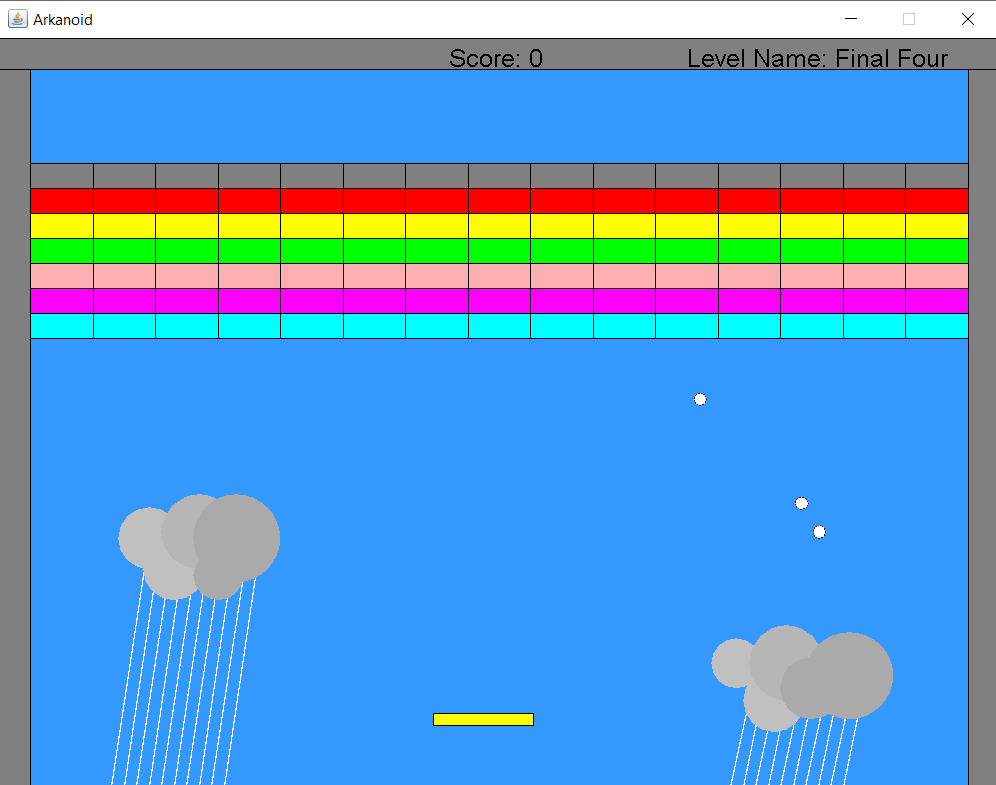Screen dimensions: 996x785
Task: Click the middle white ball
Action: pyautogui.click(x=801, y=503)
